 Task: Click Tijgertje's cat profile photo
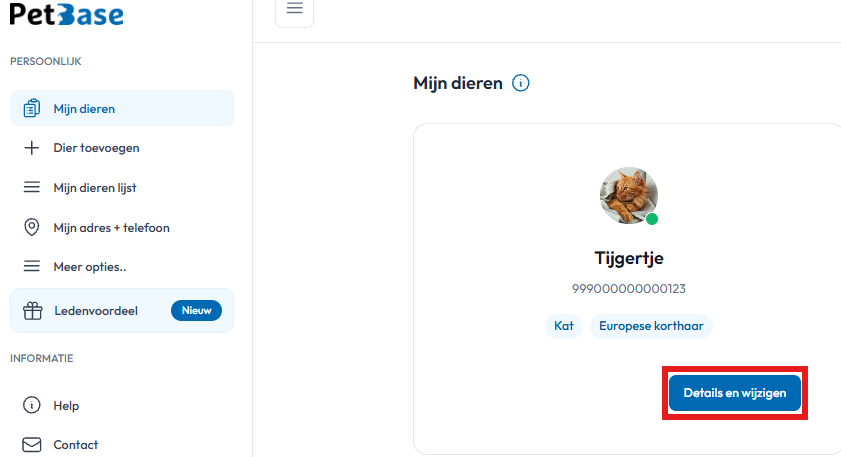point(629,195)
